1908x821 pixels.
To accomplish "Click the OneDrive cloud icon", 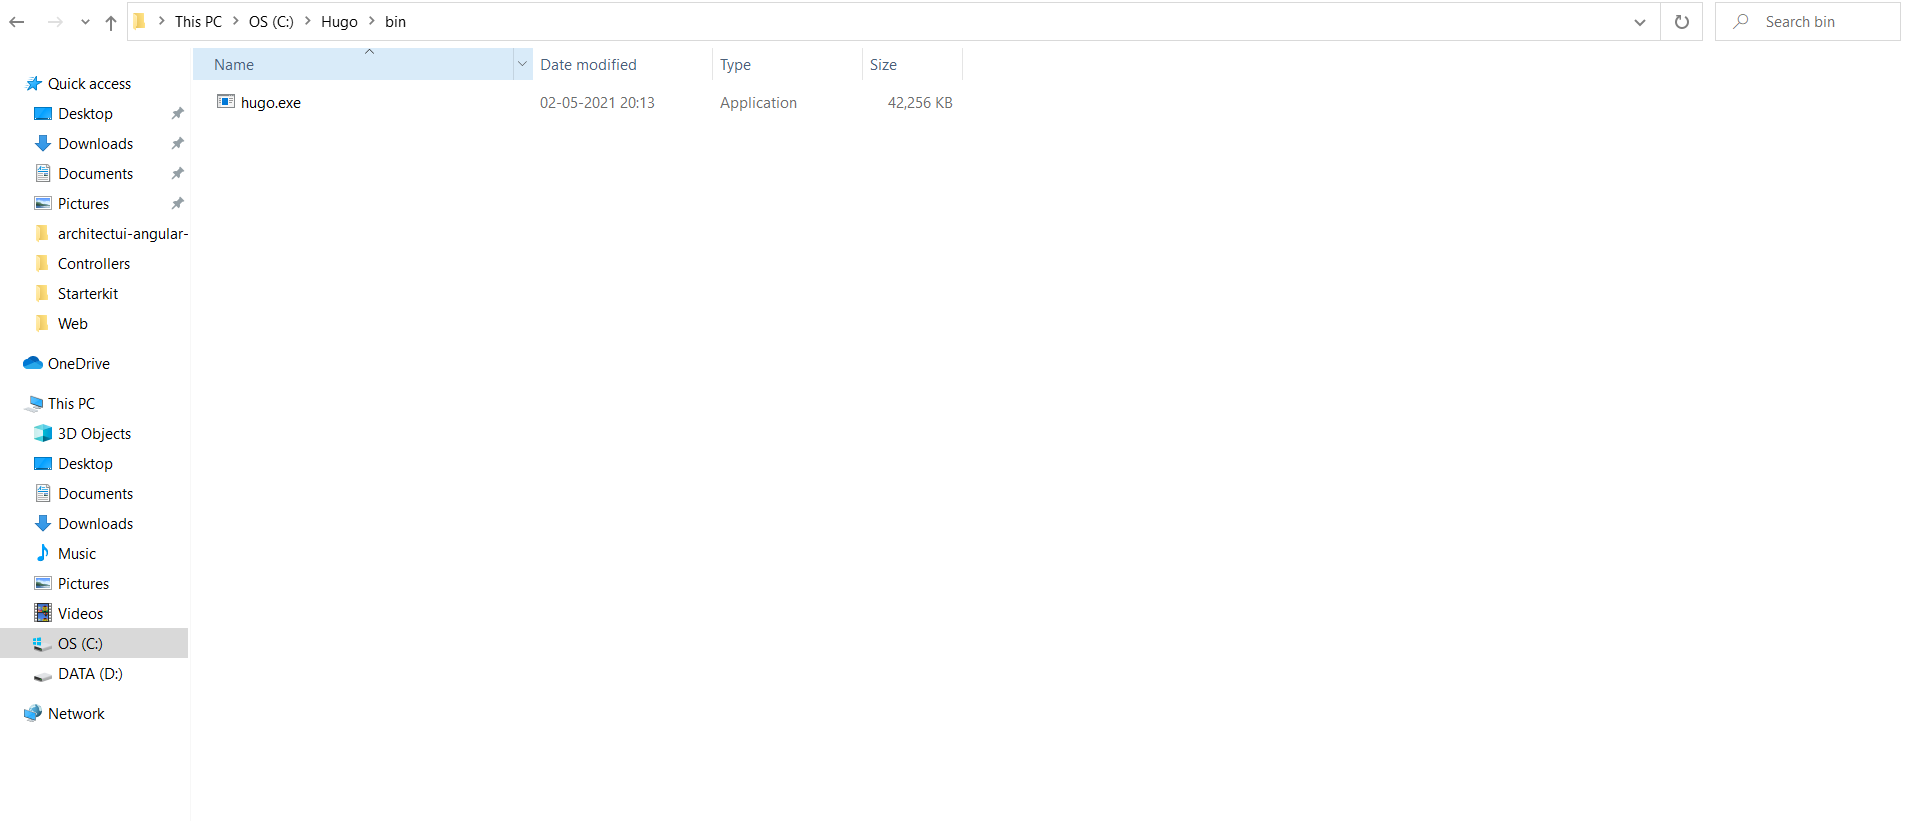I will pos(33,363).
